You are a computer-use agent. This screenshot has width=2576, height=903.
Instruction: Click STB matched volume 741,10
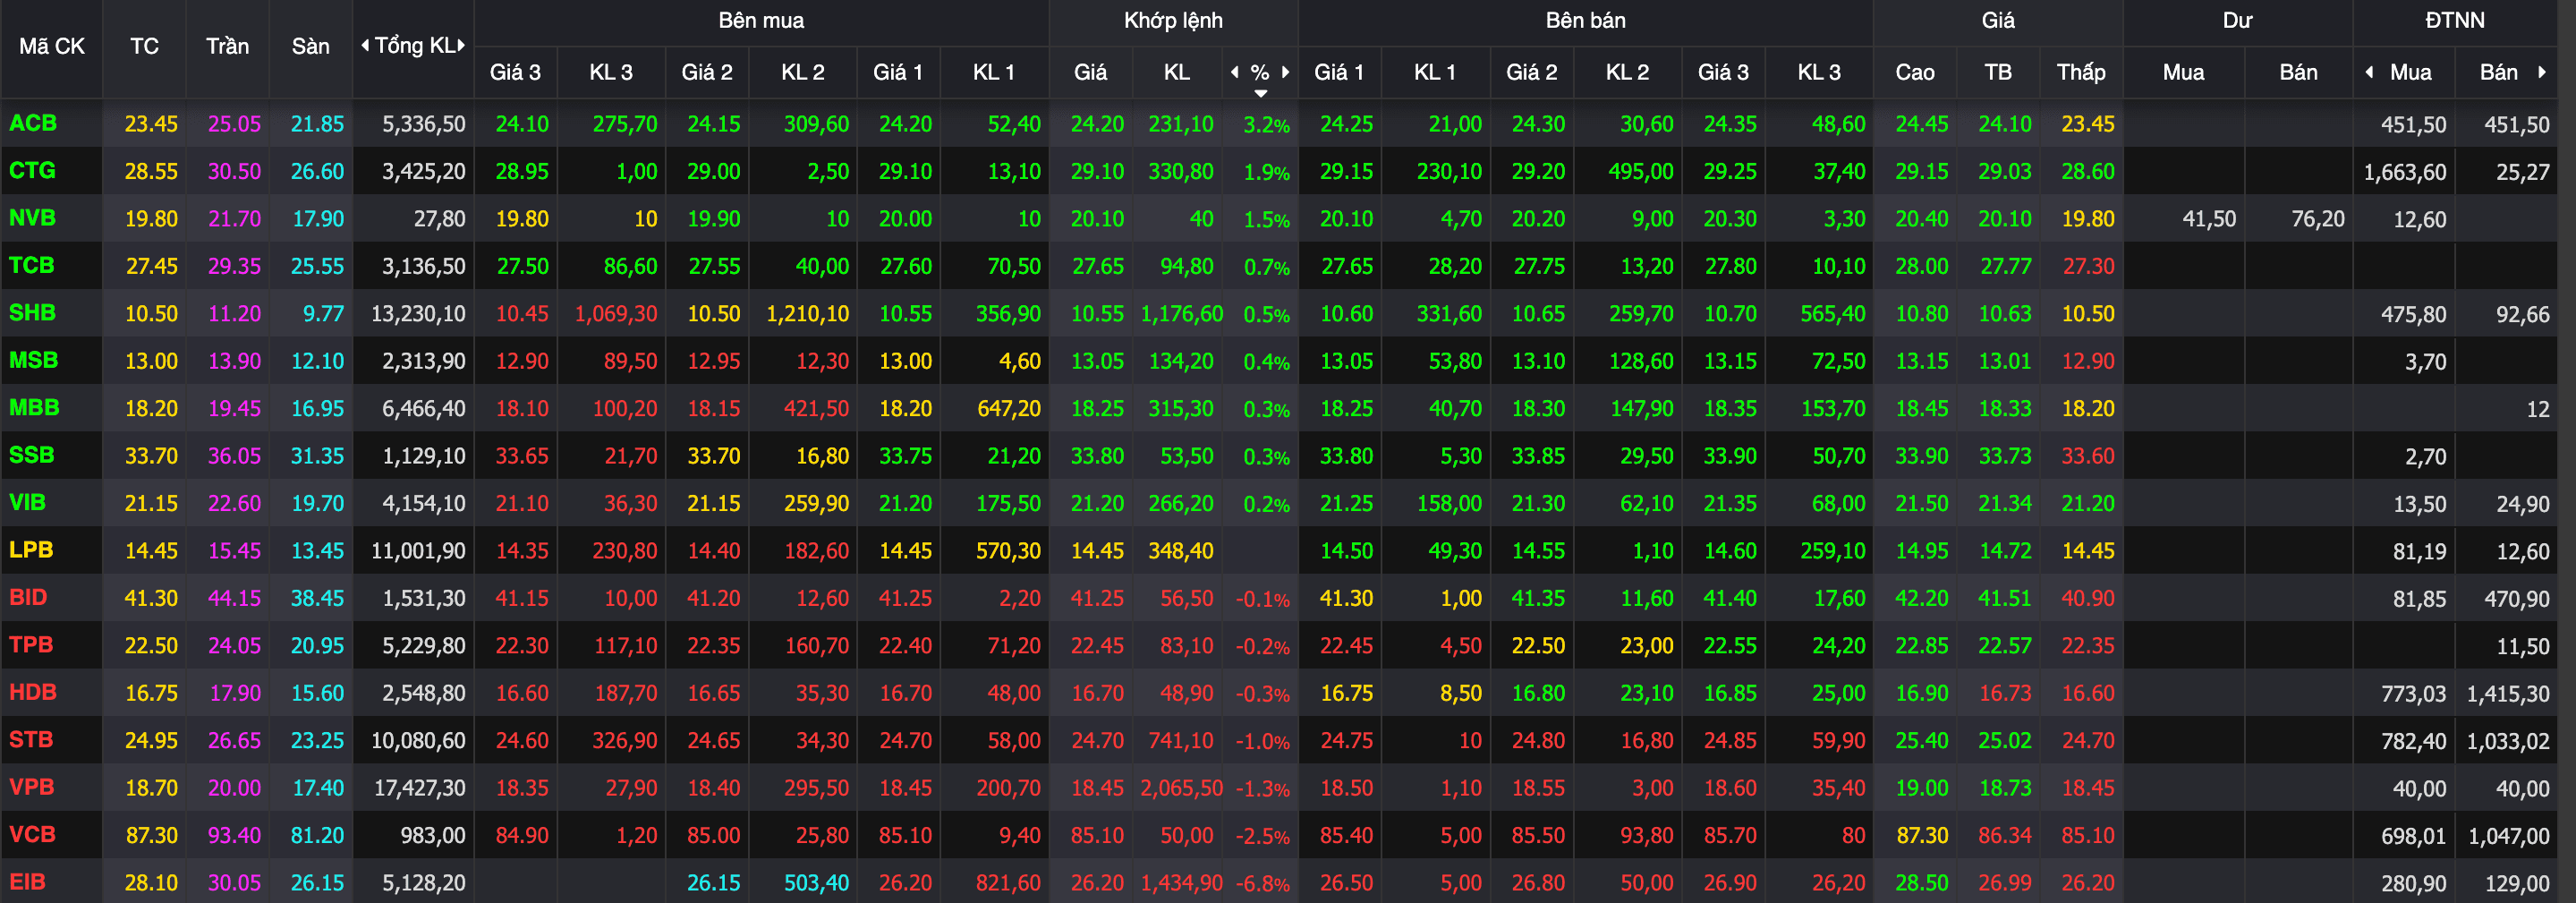[1181, 741]
